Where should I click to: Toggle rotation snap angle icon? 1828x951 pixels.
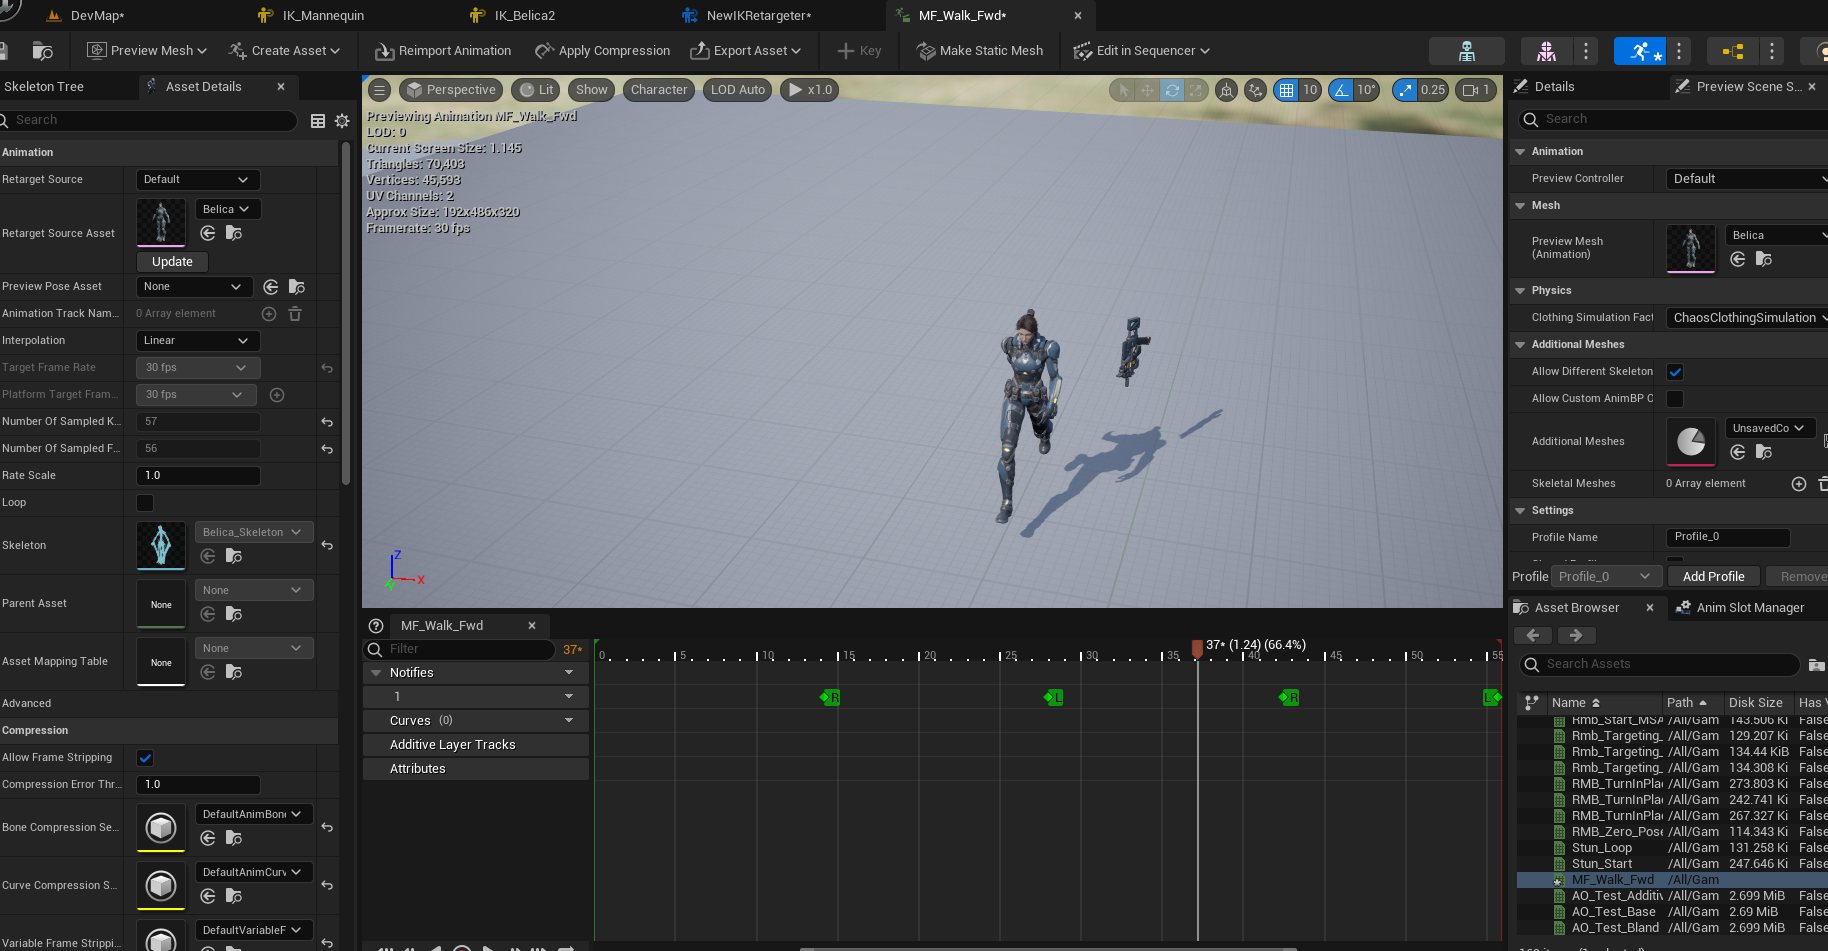(1341, 90)
